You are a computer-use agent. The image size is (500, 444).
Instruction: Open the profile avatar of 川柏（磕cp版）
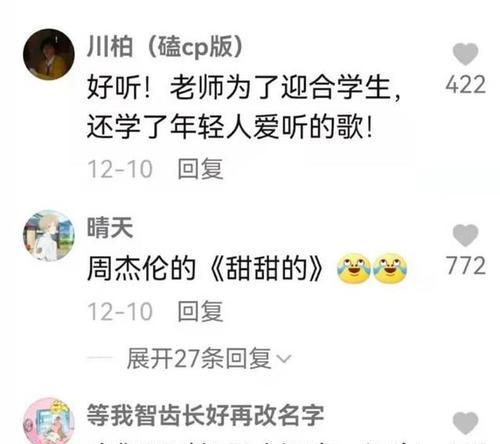point(49,54)
